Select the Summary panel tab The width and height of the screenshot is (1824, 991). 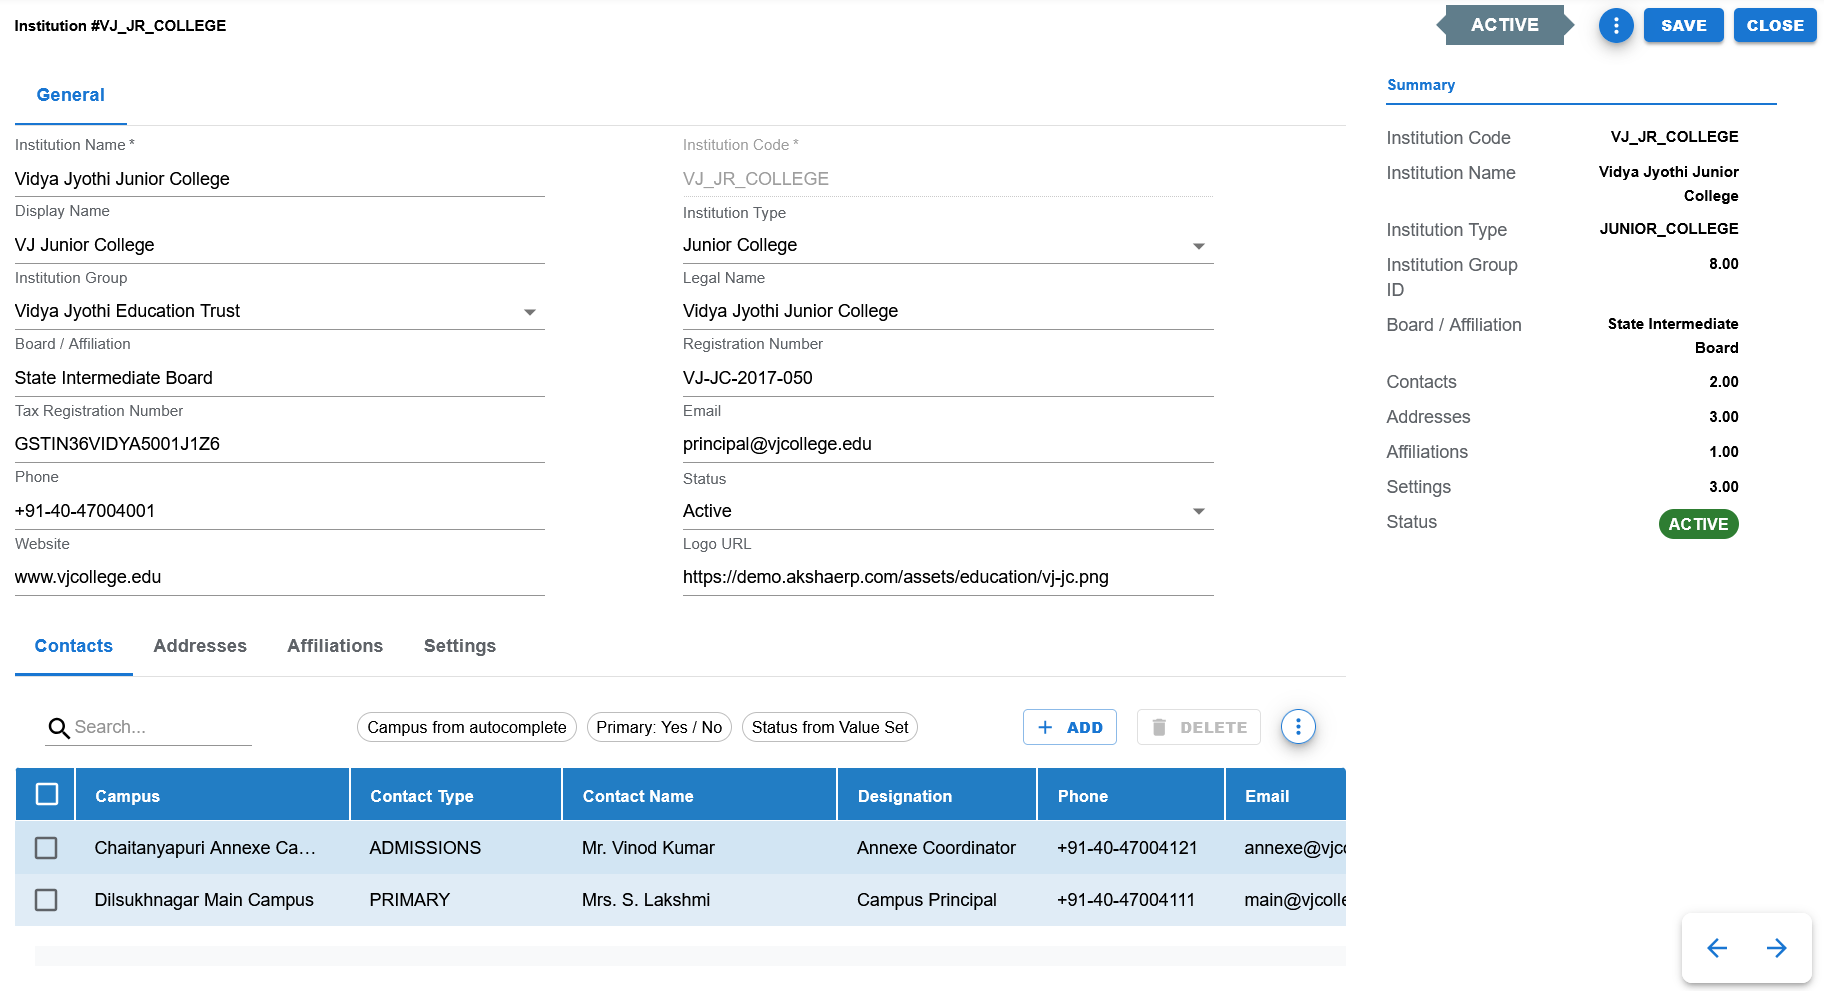[1421, 85]
